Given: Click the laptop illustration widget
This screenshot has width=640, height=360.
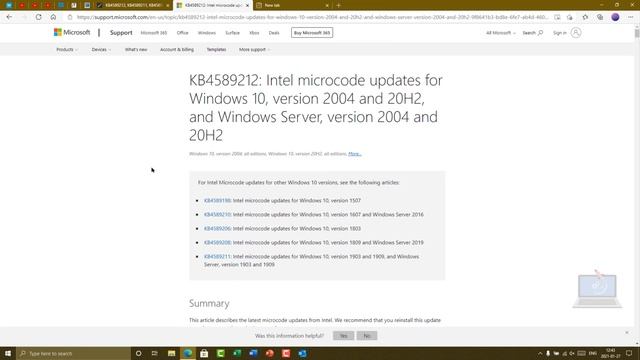Looking at the screenshot, I should coord(597,289).
